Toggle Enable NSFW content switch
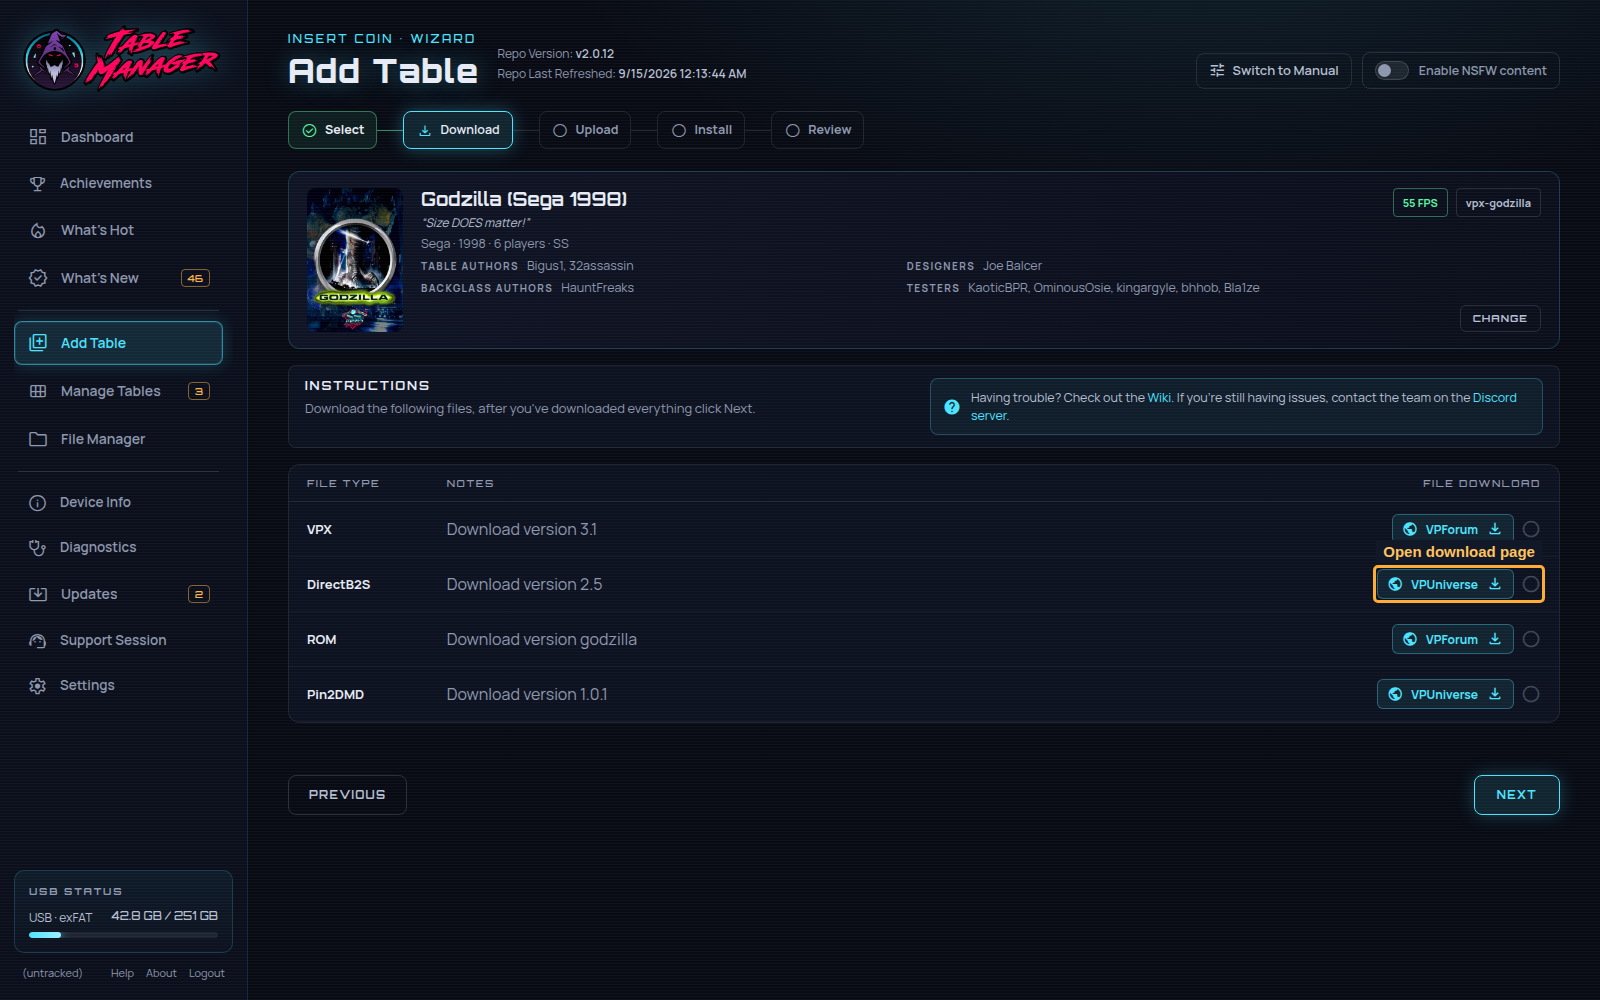The height and width of the screenshot is (1000, 1600). [1391, 71]
